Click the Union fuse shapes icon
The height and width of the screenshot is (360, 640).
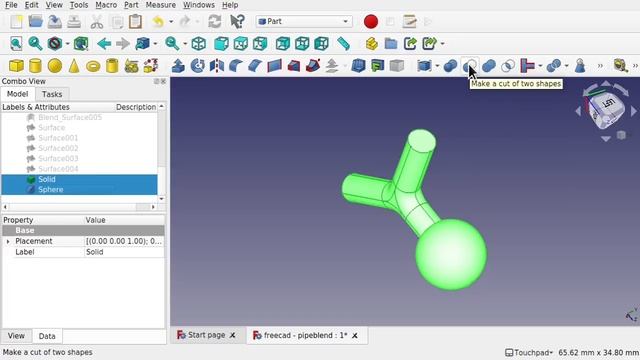(x=489, y=66)
